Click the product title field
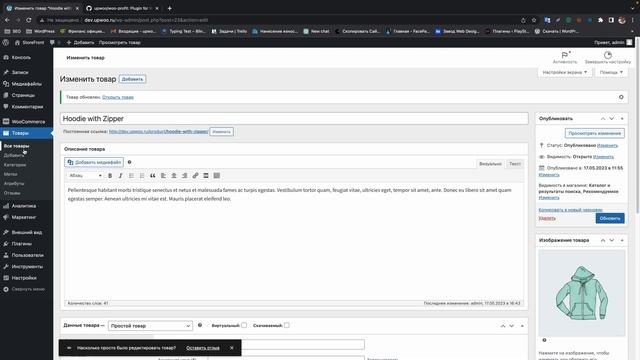The image size is (640, 360). tap(294, 119)
